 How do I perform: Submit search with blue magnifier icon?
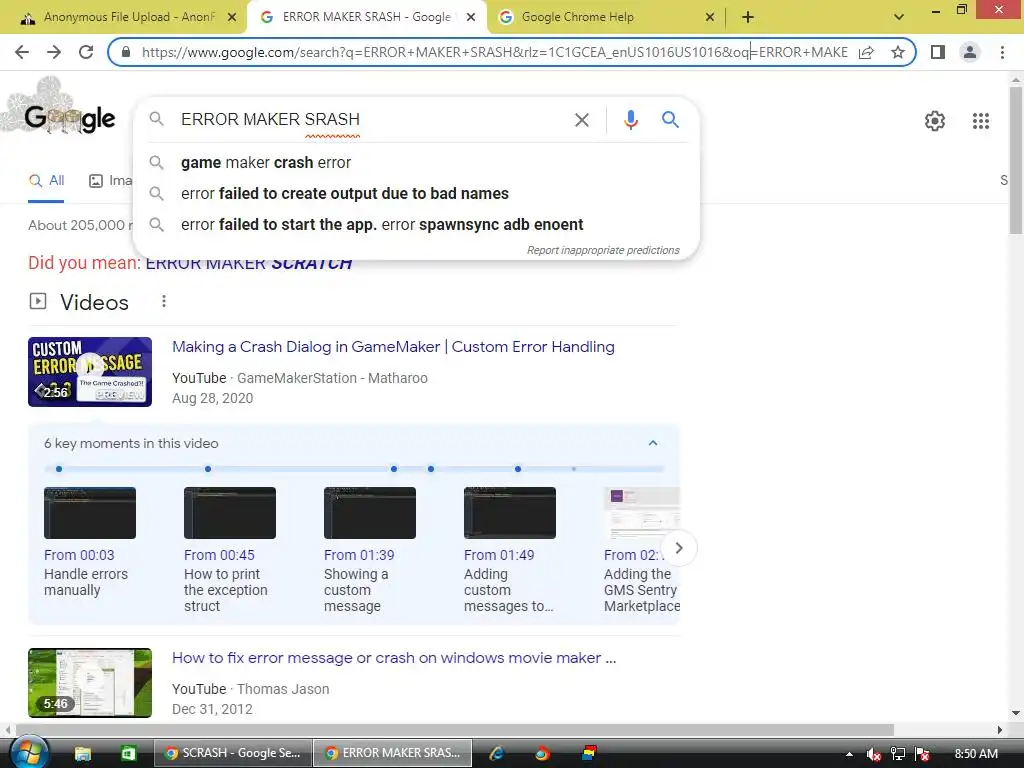tap(670, 120)
